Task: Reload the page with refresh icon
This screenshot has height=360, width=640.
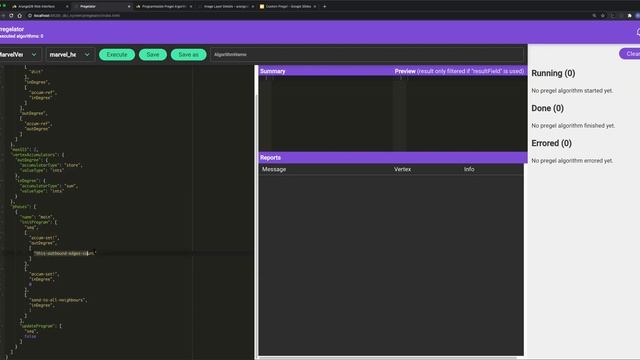Action: tap(11, 16)
